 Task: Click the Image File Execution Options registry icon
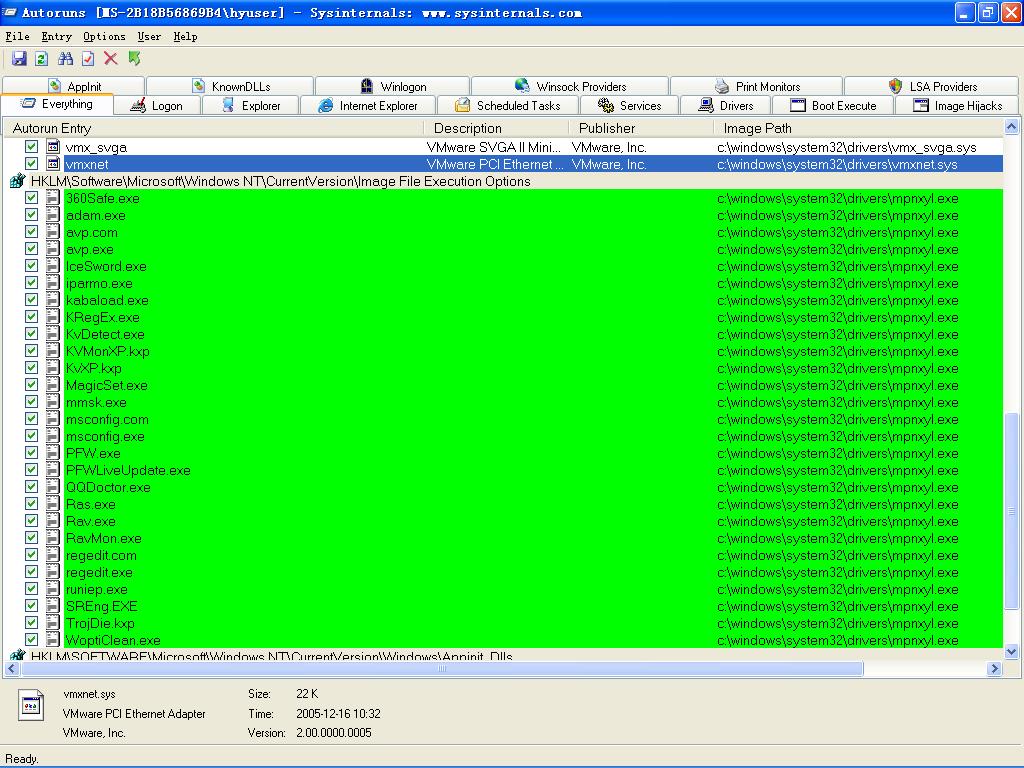pos(17,181)
